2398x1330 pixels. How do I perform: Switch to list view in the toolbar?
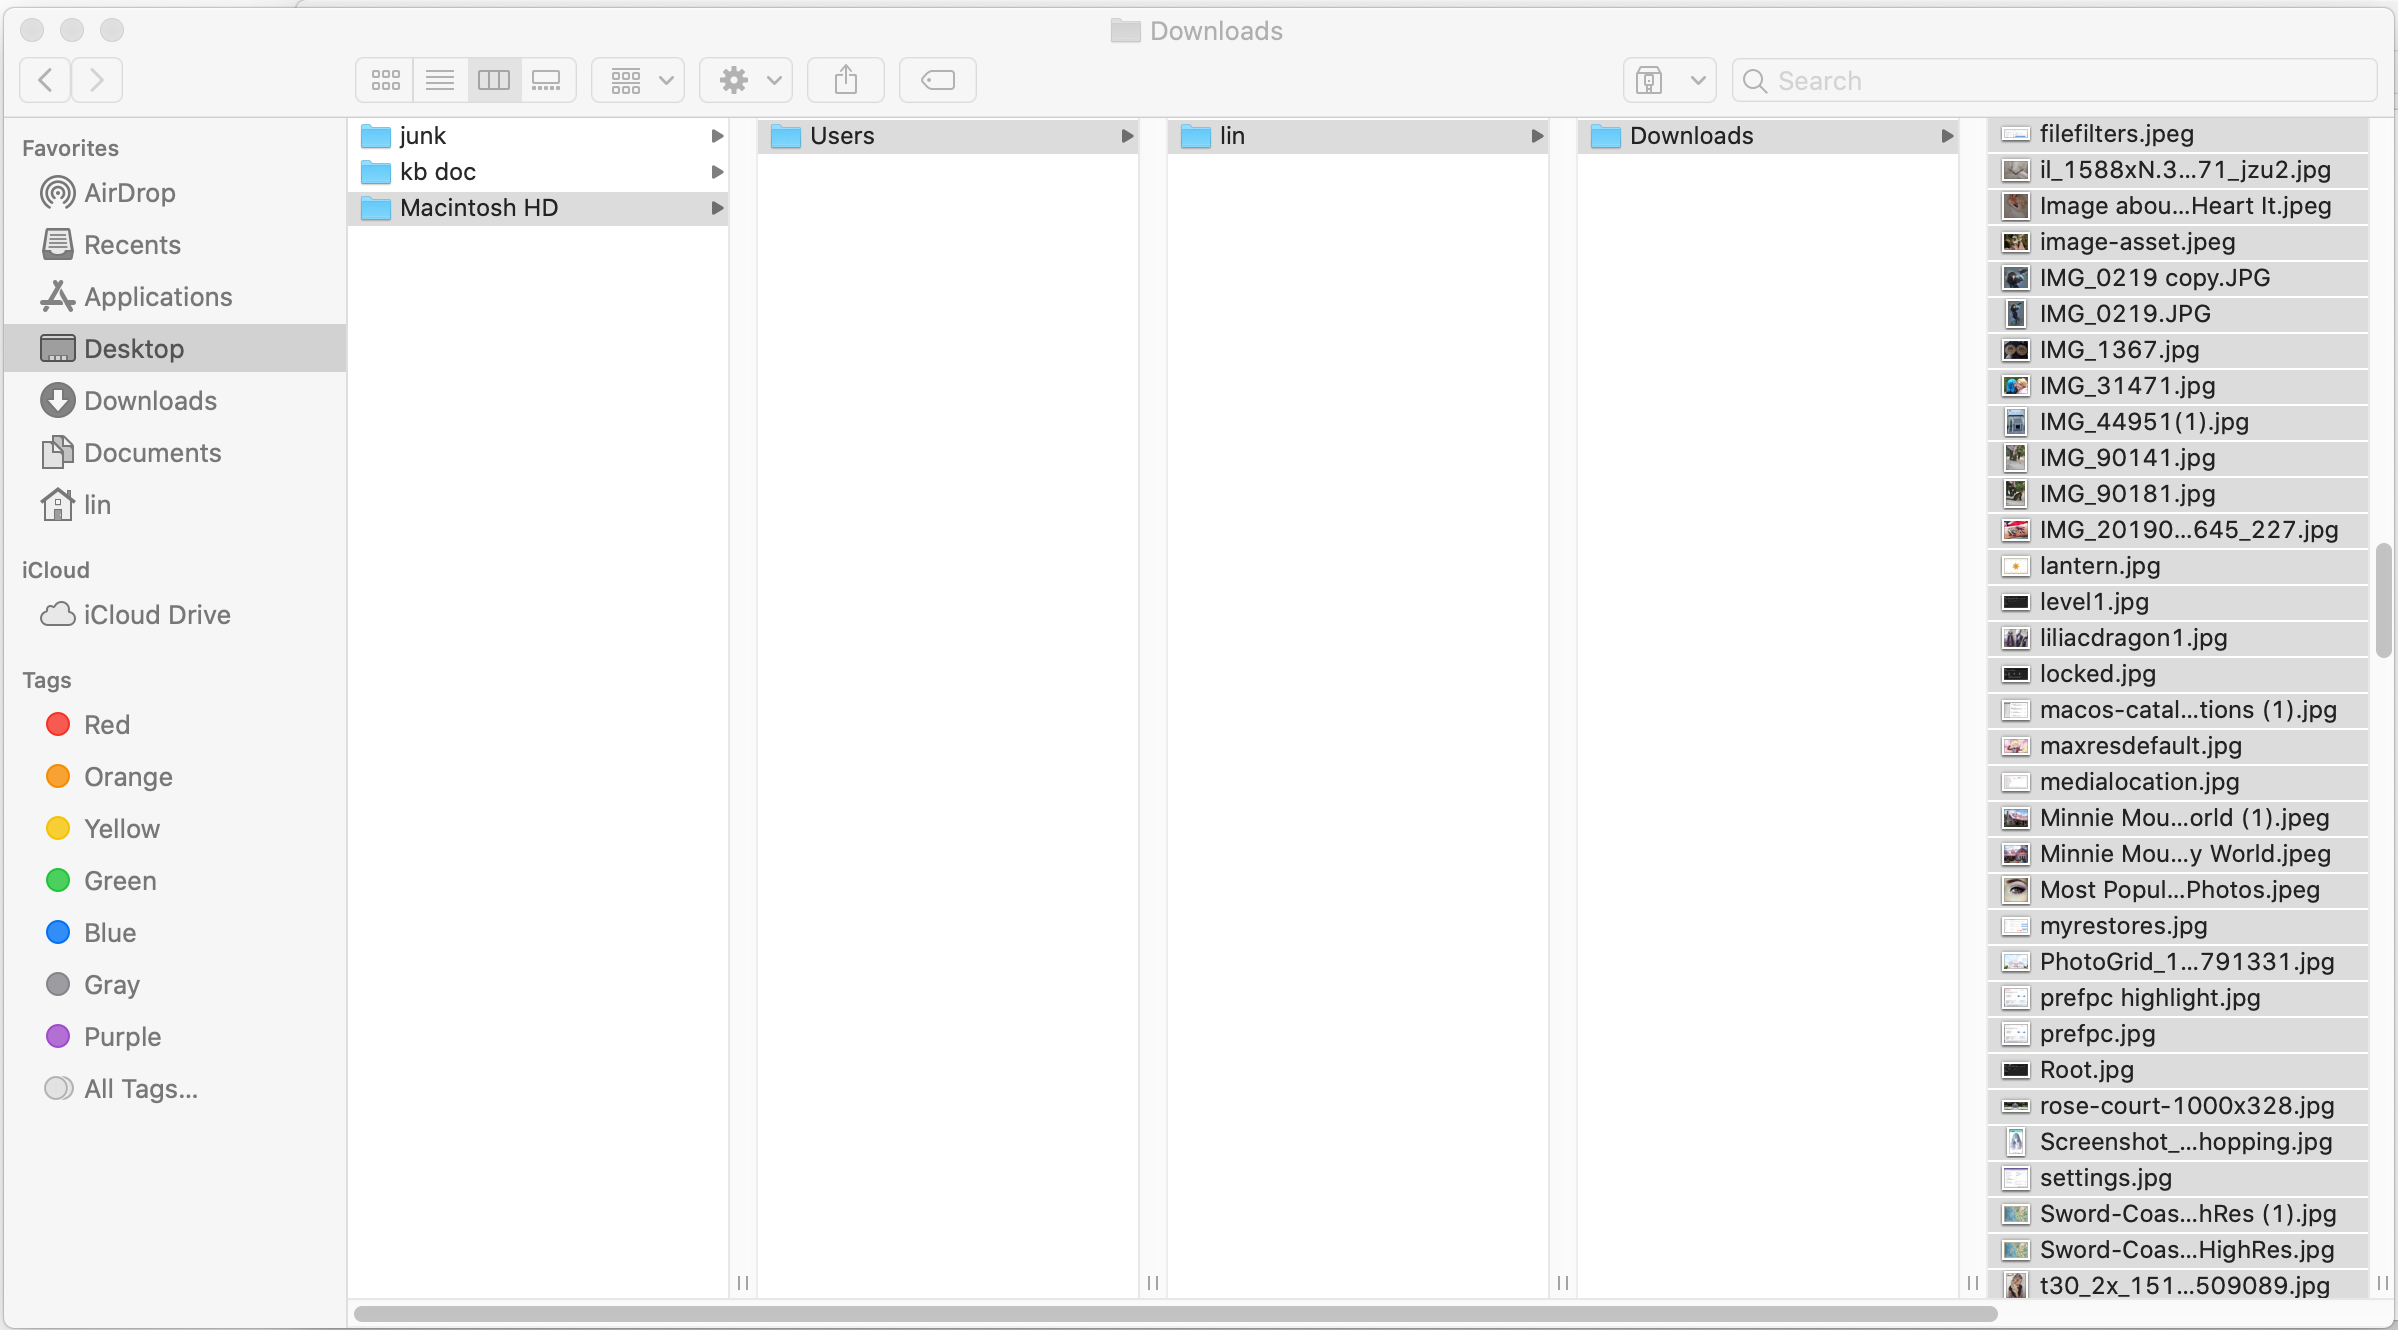(x=440, y=80)
